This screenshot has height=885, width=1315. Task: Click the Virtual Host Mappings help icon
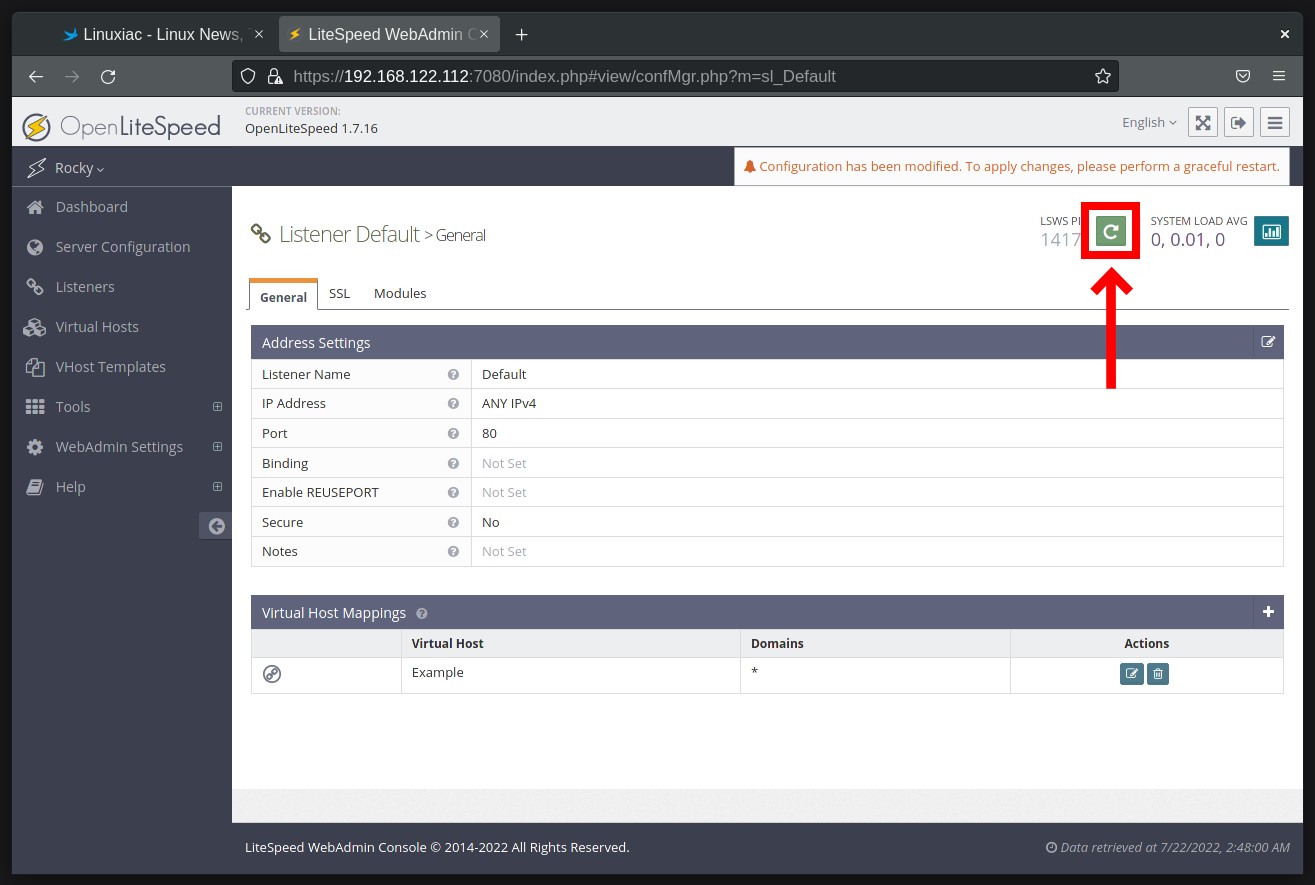tap(421, 613)
